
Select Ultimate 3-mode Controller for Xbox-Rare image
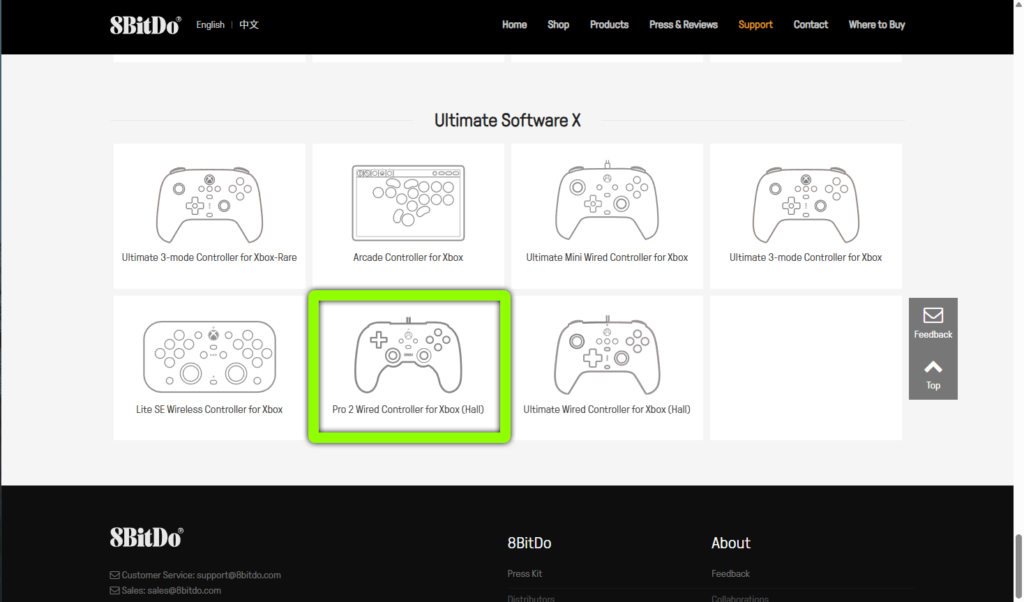point(209,204)
